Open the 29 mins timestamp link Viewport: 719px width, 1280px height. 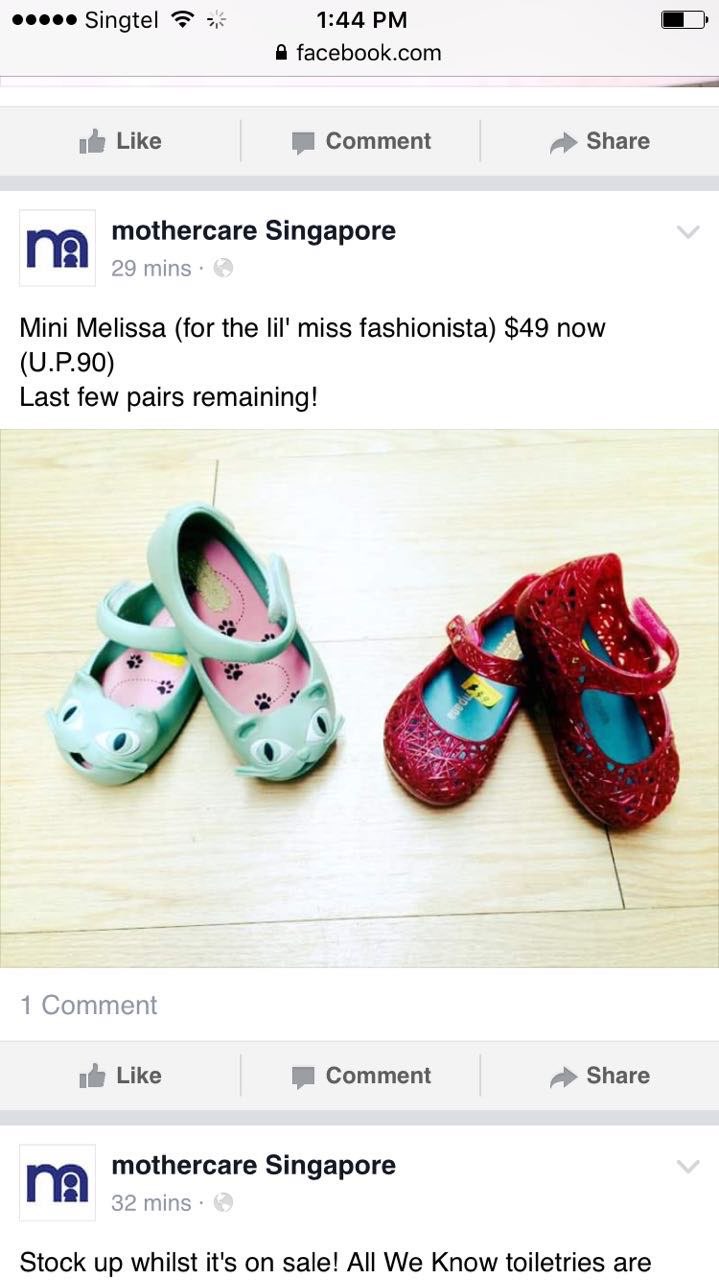pos(151,268)
